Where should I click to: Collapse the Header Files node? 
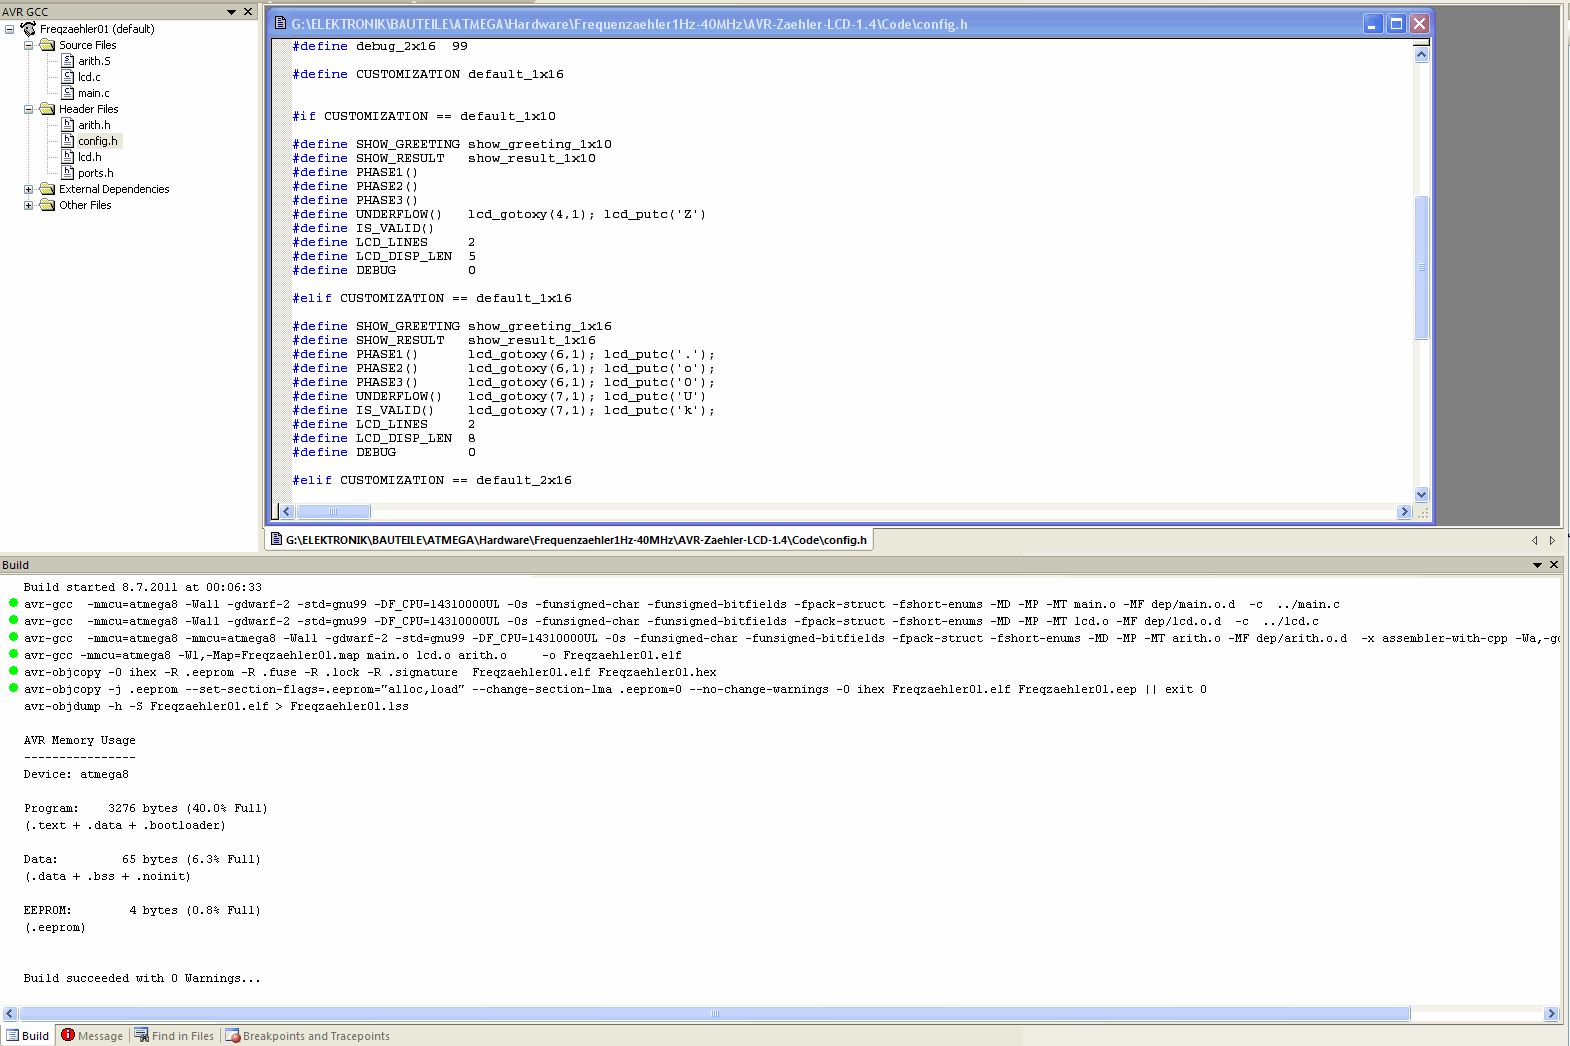click(x=29, y=109)
